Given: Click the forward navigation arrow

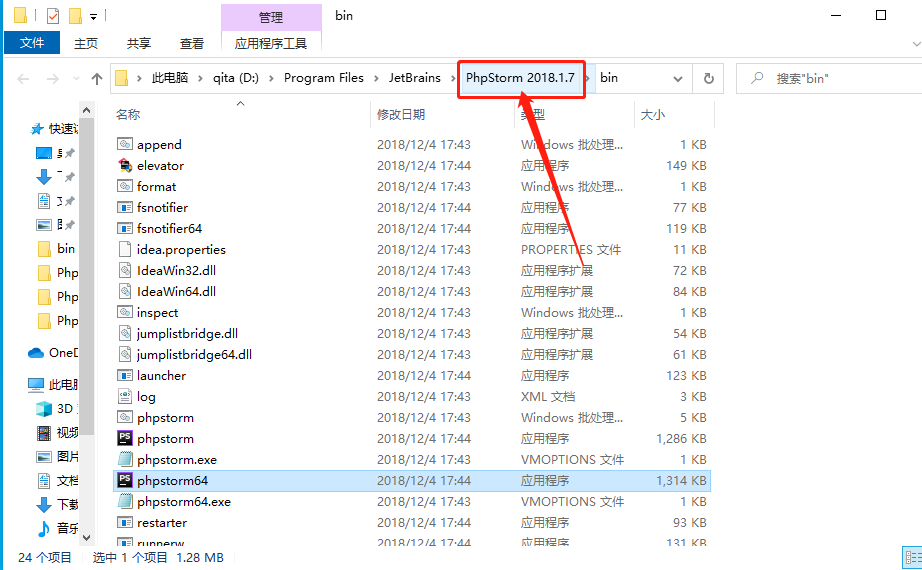Looking at the screenshot, I should pyautogui.click(x=52, y=78).
